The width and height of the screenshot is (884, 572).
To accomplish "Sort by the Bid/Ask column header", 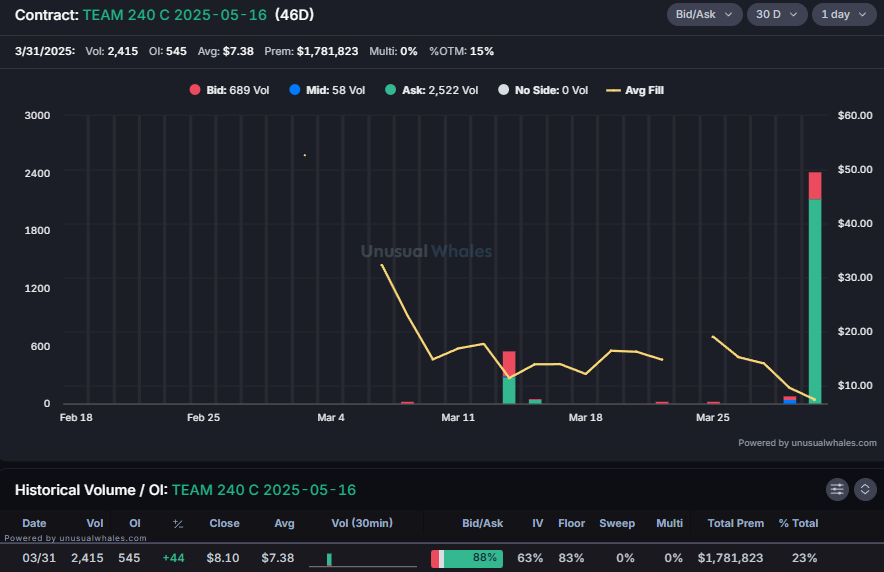I will click(x=483, y=523).
